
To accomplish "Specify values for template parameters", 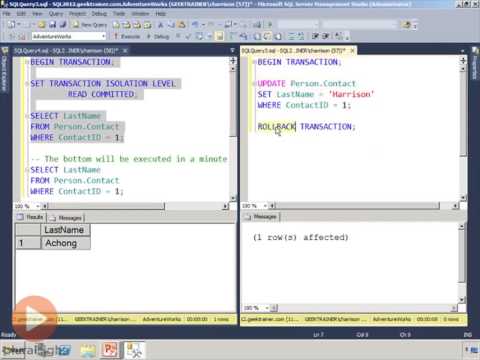I will 339,36.
